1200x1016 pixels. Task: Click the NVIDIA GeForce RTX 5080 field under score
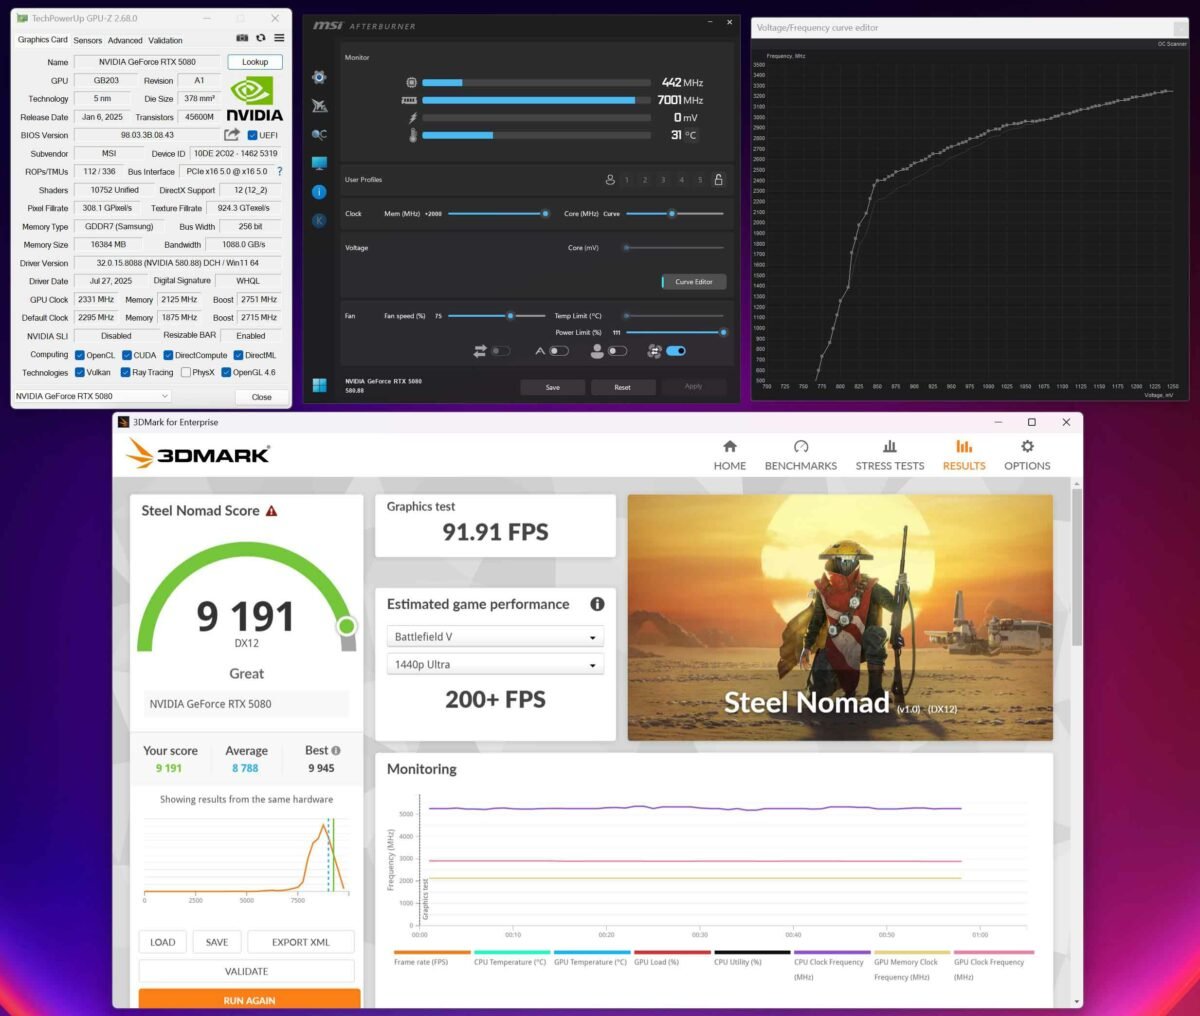[246, 704]
